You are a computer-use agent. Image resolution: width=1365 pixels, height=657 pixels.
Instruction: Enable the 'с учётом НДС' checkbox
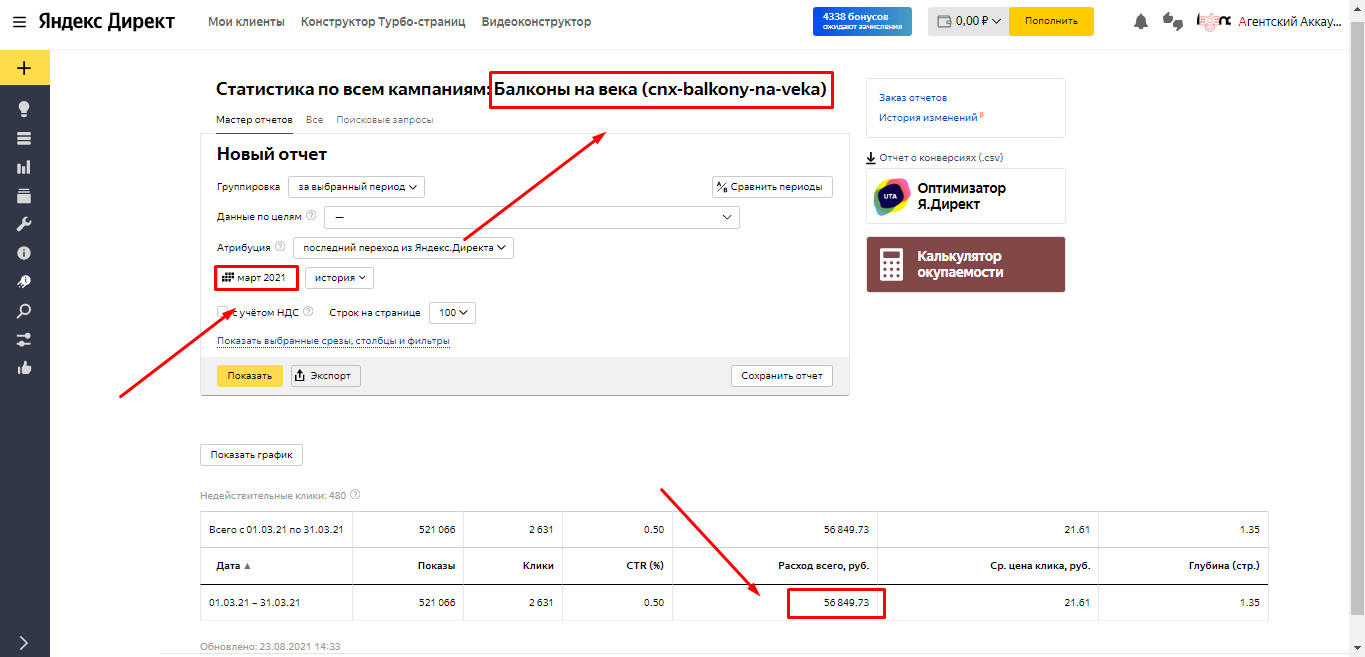click(223, 312)
